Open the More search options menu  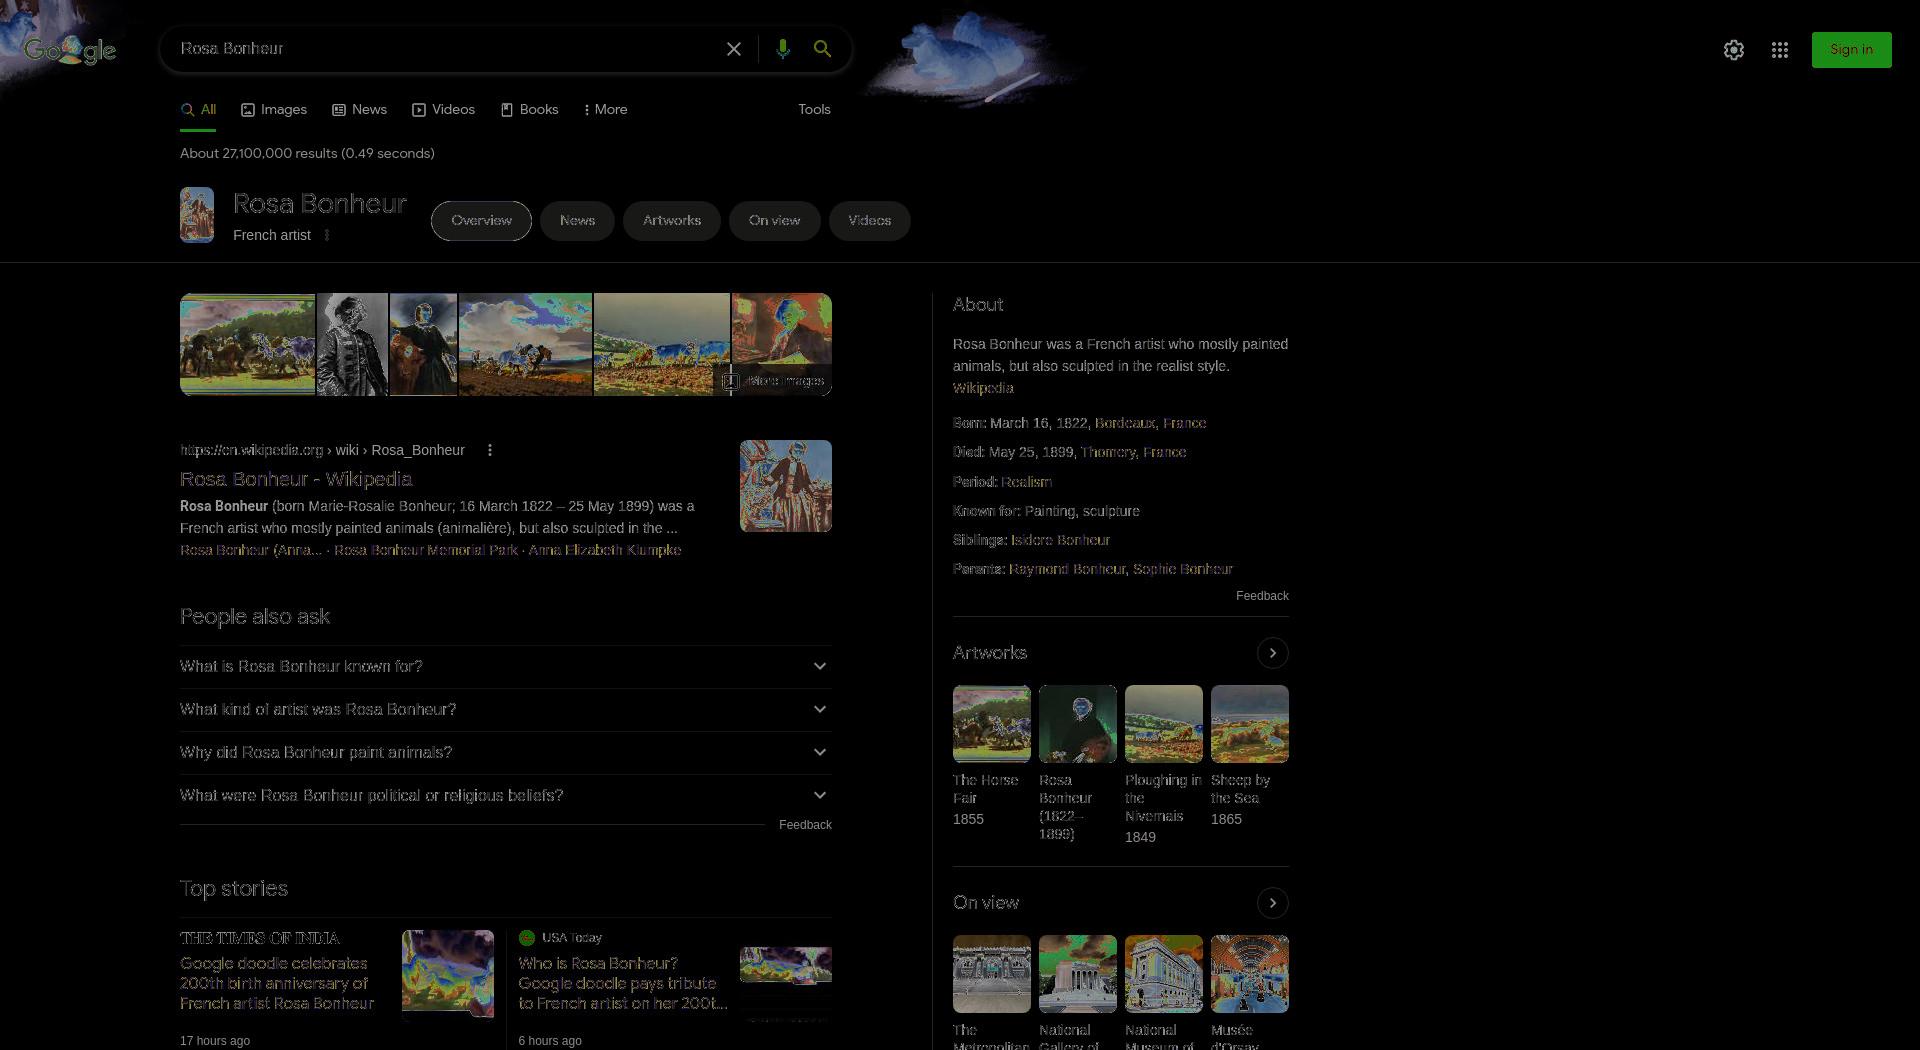[x=605, y=110]
